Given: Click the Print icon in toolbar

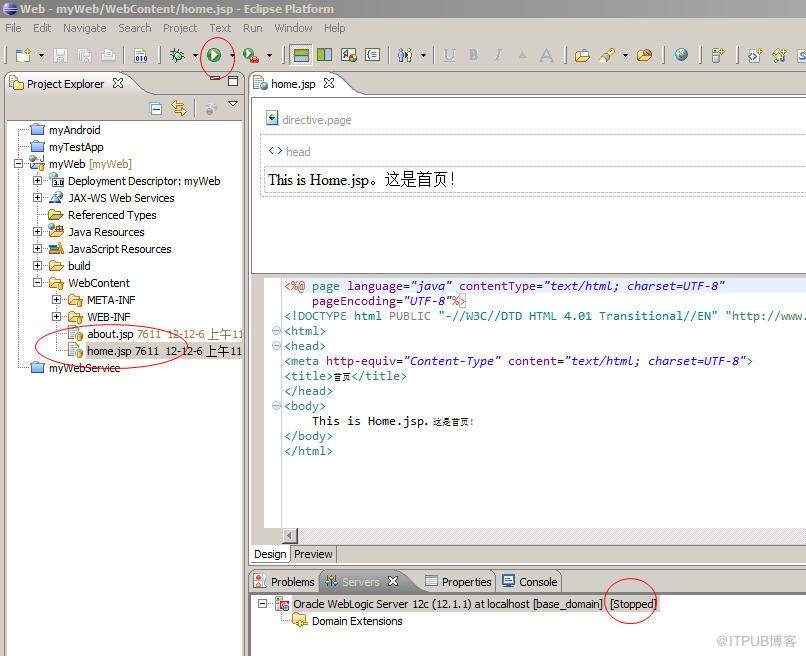Looking at the screenshot, I should (x=108, y=55).
